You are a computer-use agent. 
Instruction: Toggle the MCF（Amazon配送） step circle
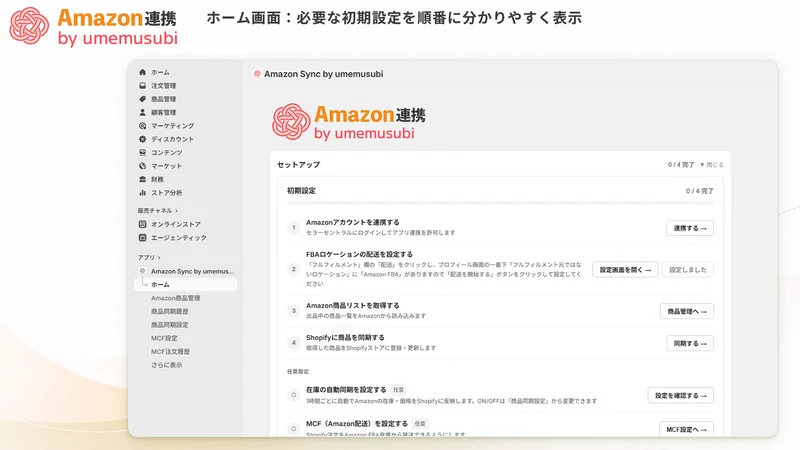tap(293, 428)
